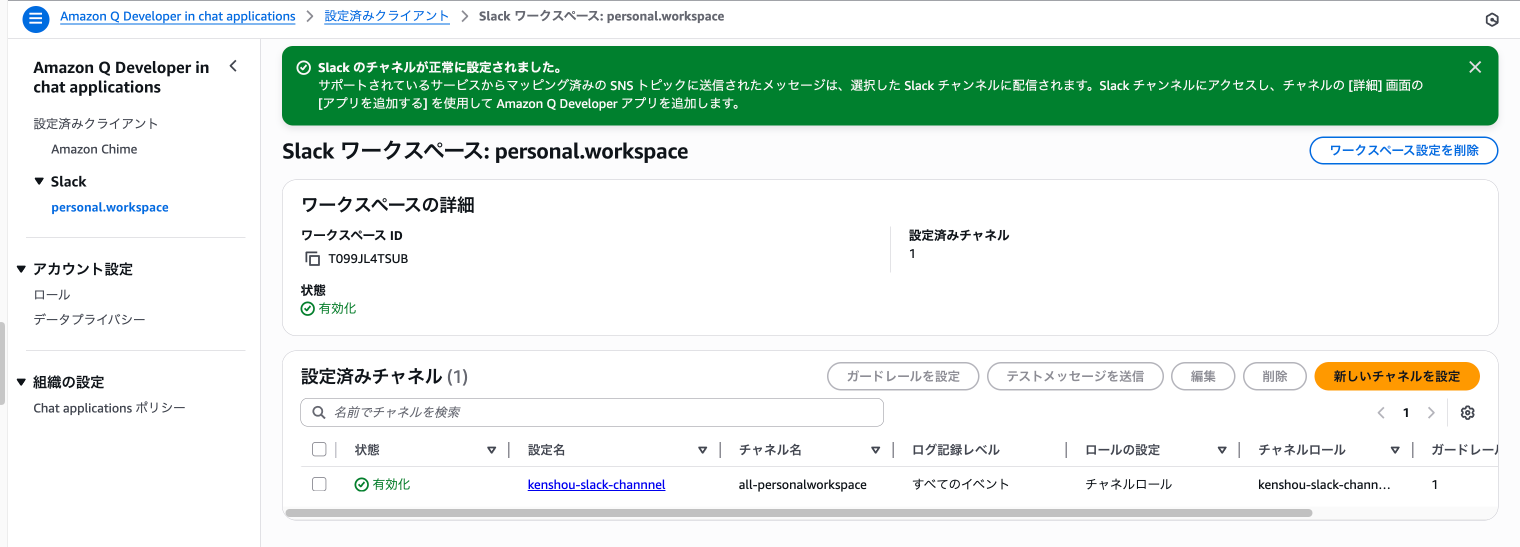Collapse the Slack section in sidebar
This screenshot has height=547, width=1520.
click(39, 182)
